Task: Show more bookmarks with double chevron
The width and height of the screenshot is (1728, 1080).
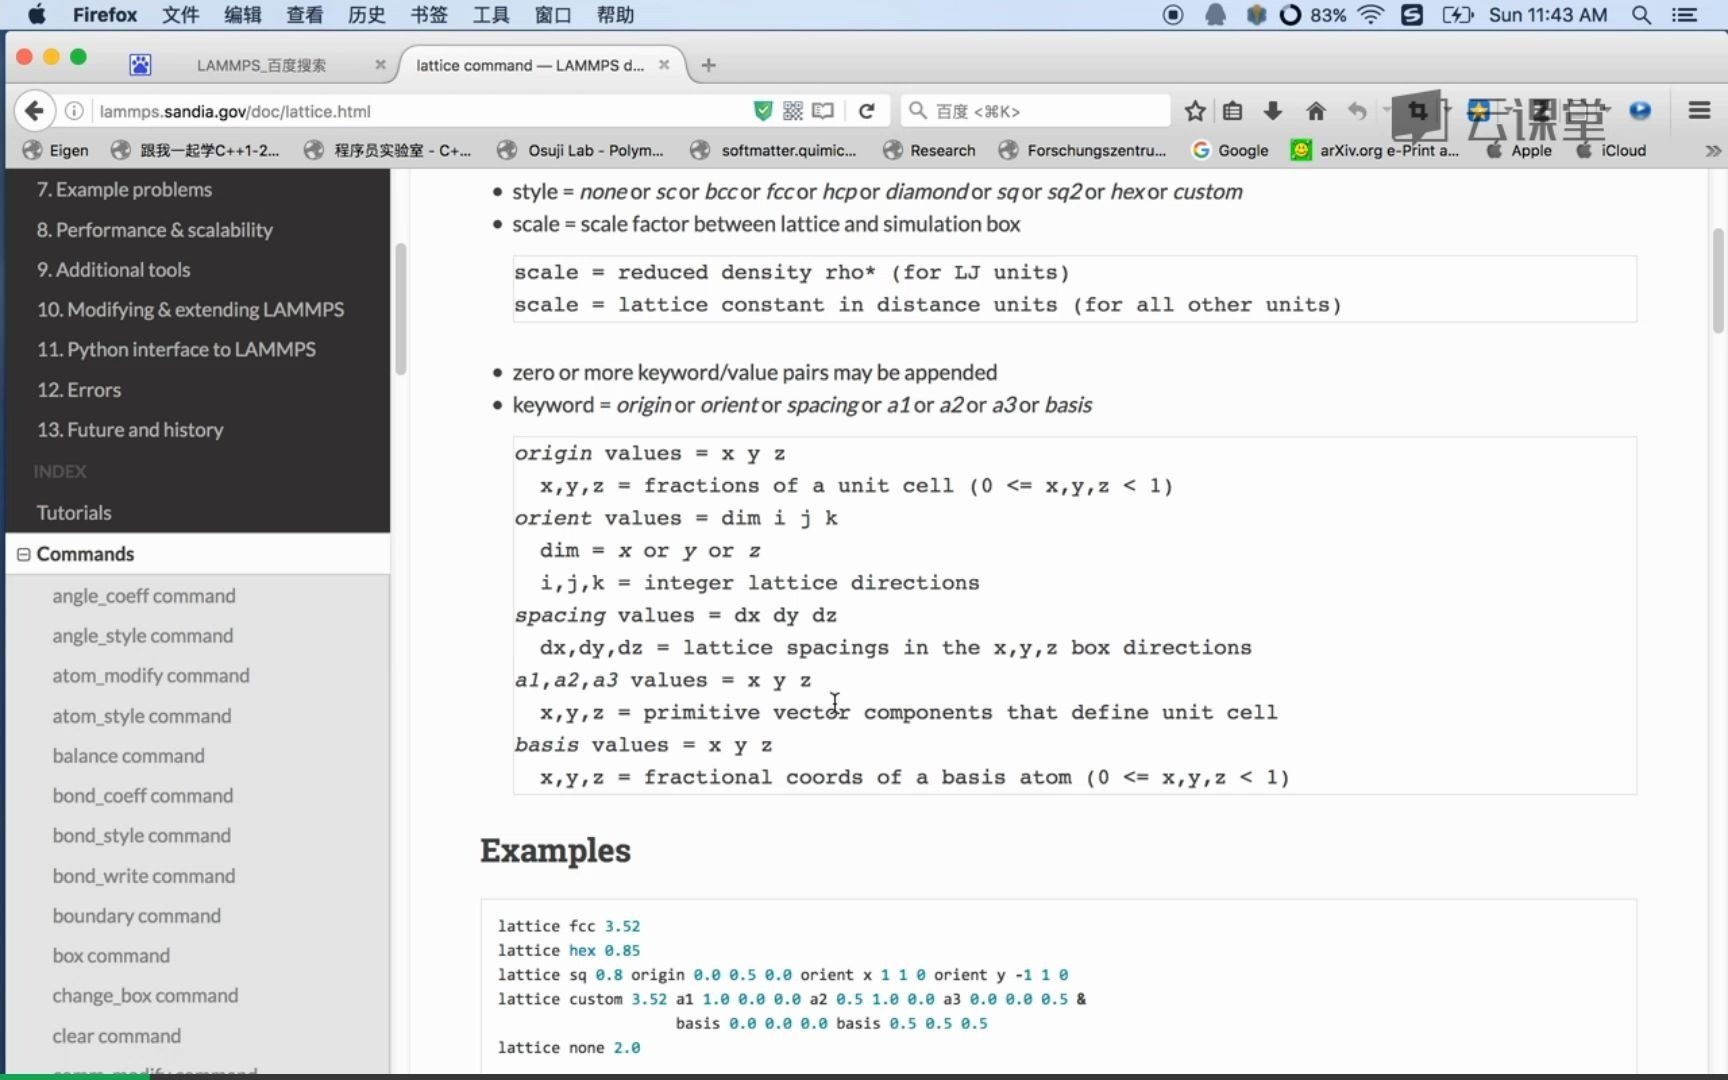Action: click(1713, 151)
